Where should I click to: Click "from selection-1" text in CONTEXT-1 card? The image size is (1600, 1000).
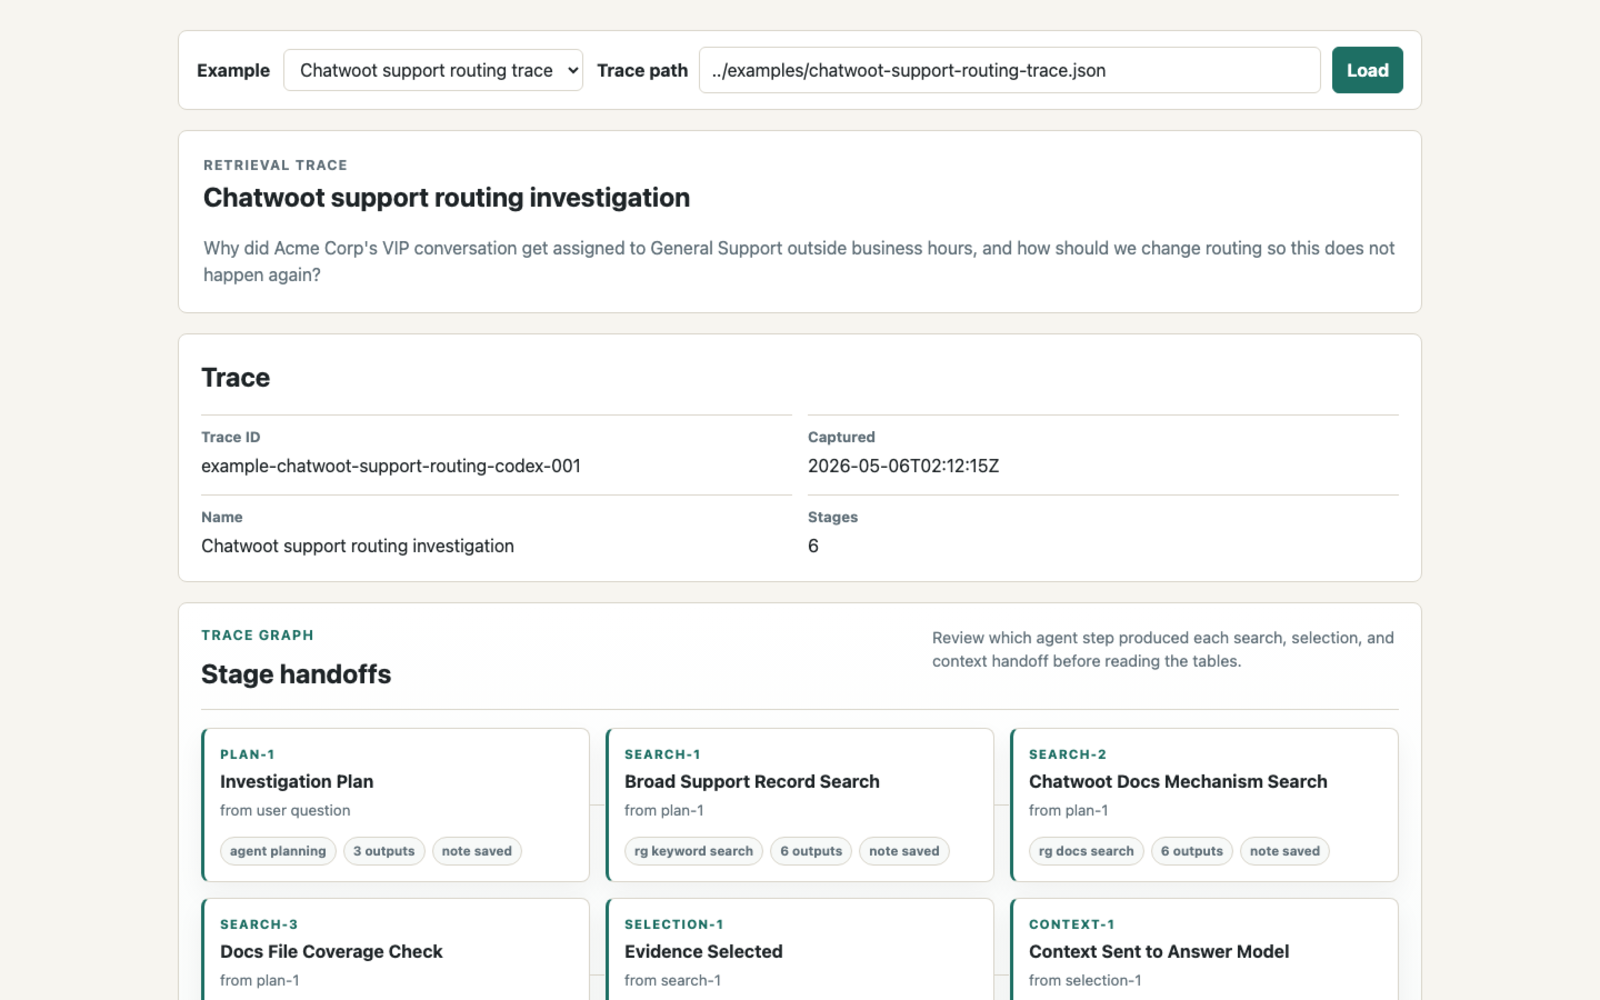(1085, 980)
